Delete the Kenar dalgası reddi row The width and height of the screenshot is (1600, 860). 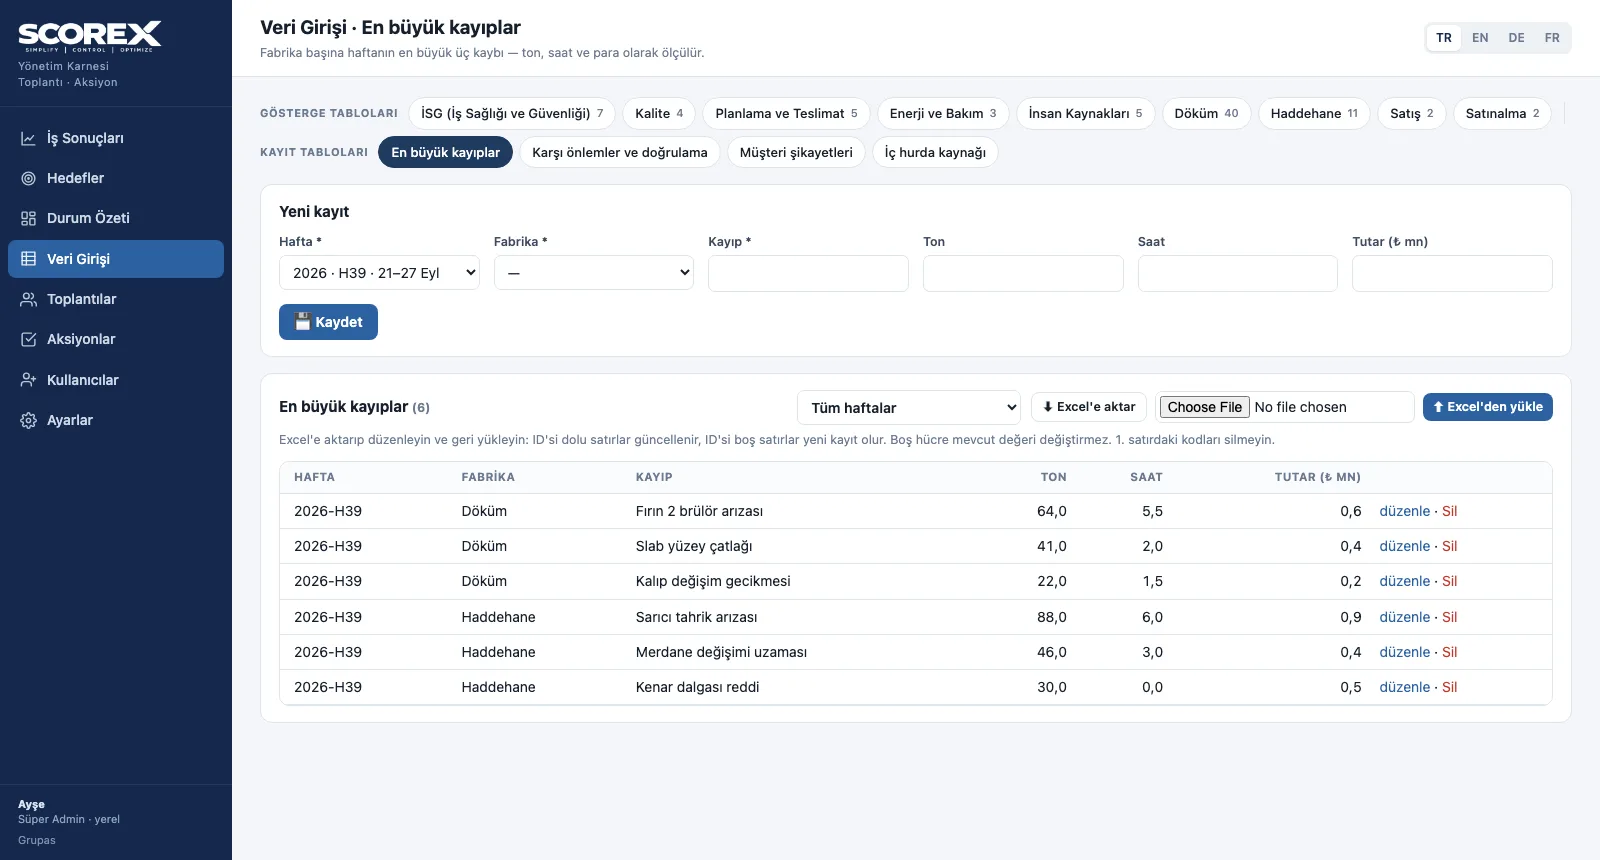(1450, 687)
